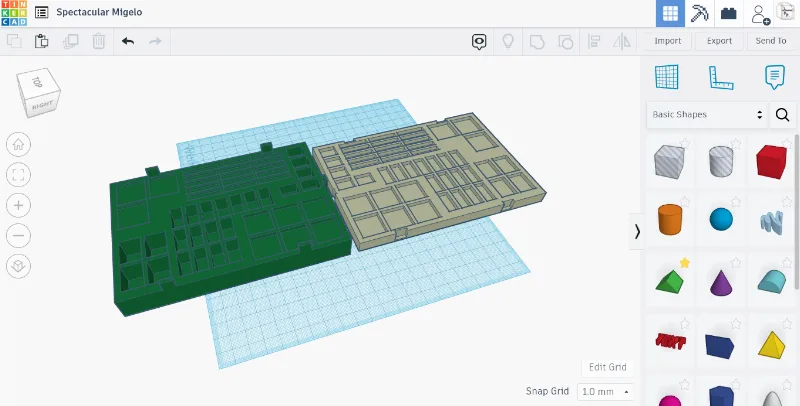Select the Scribble shape
The height and width of the screenshot is (406, 800).
click(x=771, y=223)
